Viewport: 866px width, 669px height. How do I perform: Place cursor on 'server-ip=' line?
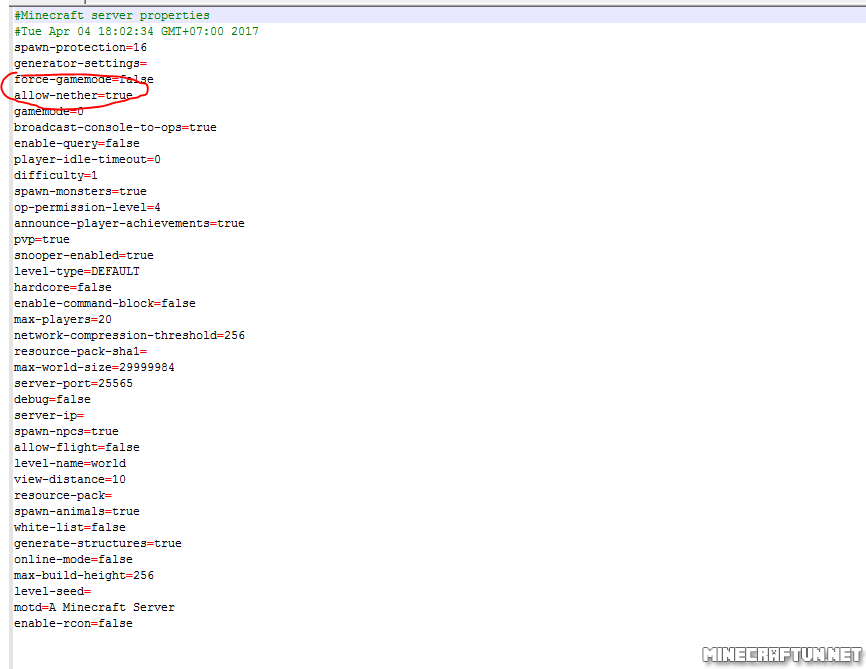pos(49,416)
